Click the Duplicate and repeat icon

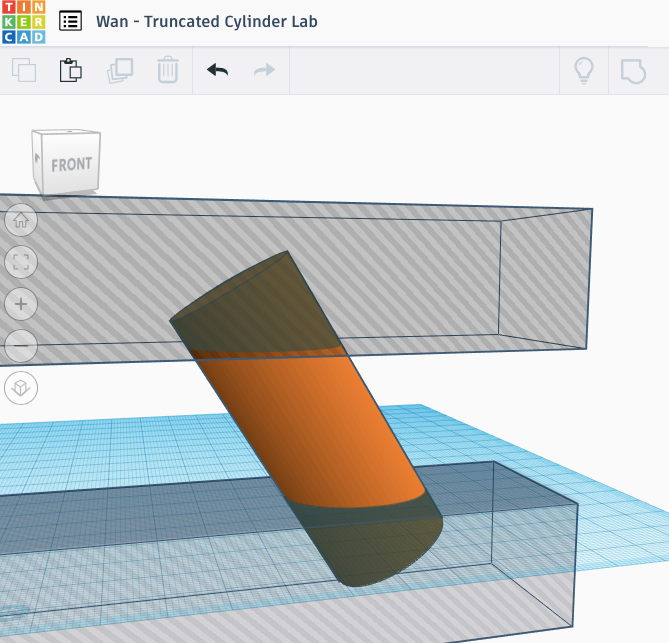(x=120, y=70)
